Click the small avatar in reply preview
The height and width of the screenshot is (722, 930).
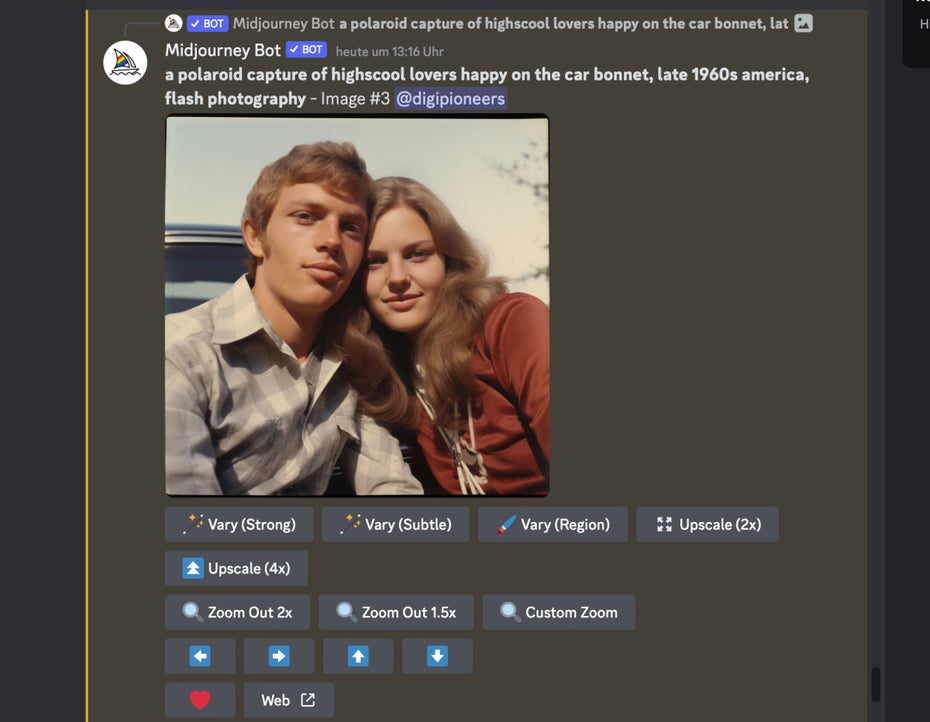[174, 23]
